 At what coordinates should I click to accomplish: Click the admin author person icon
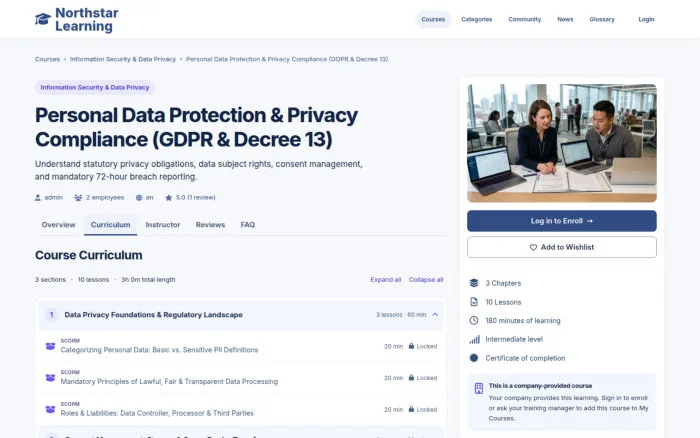pyautogui.click(x=38, y=197)
